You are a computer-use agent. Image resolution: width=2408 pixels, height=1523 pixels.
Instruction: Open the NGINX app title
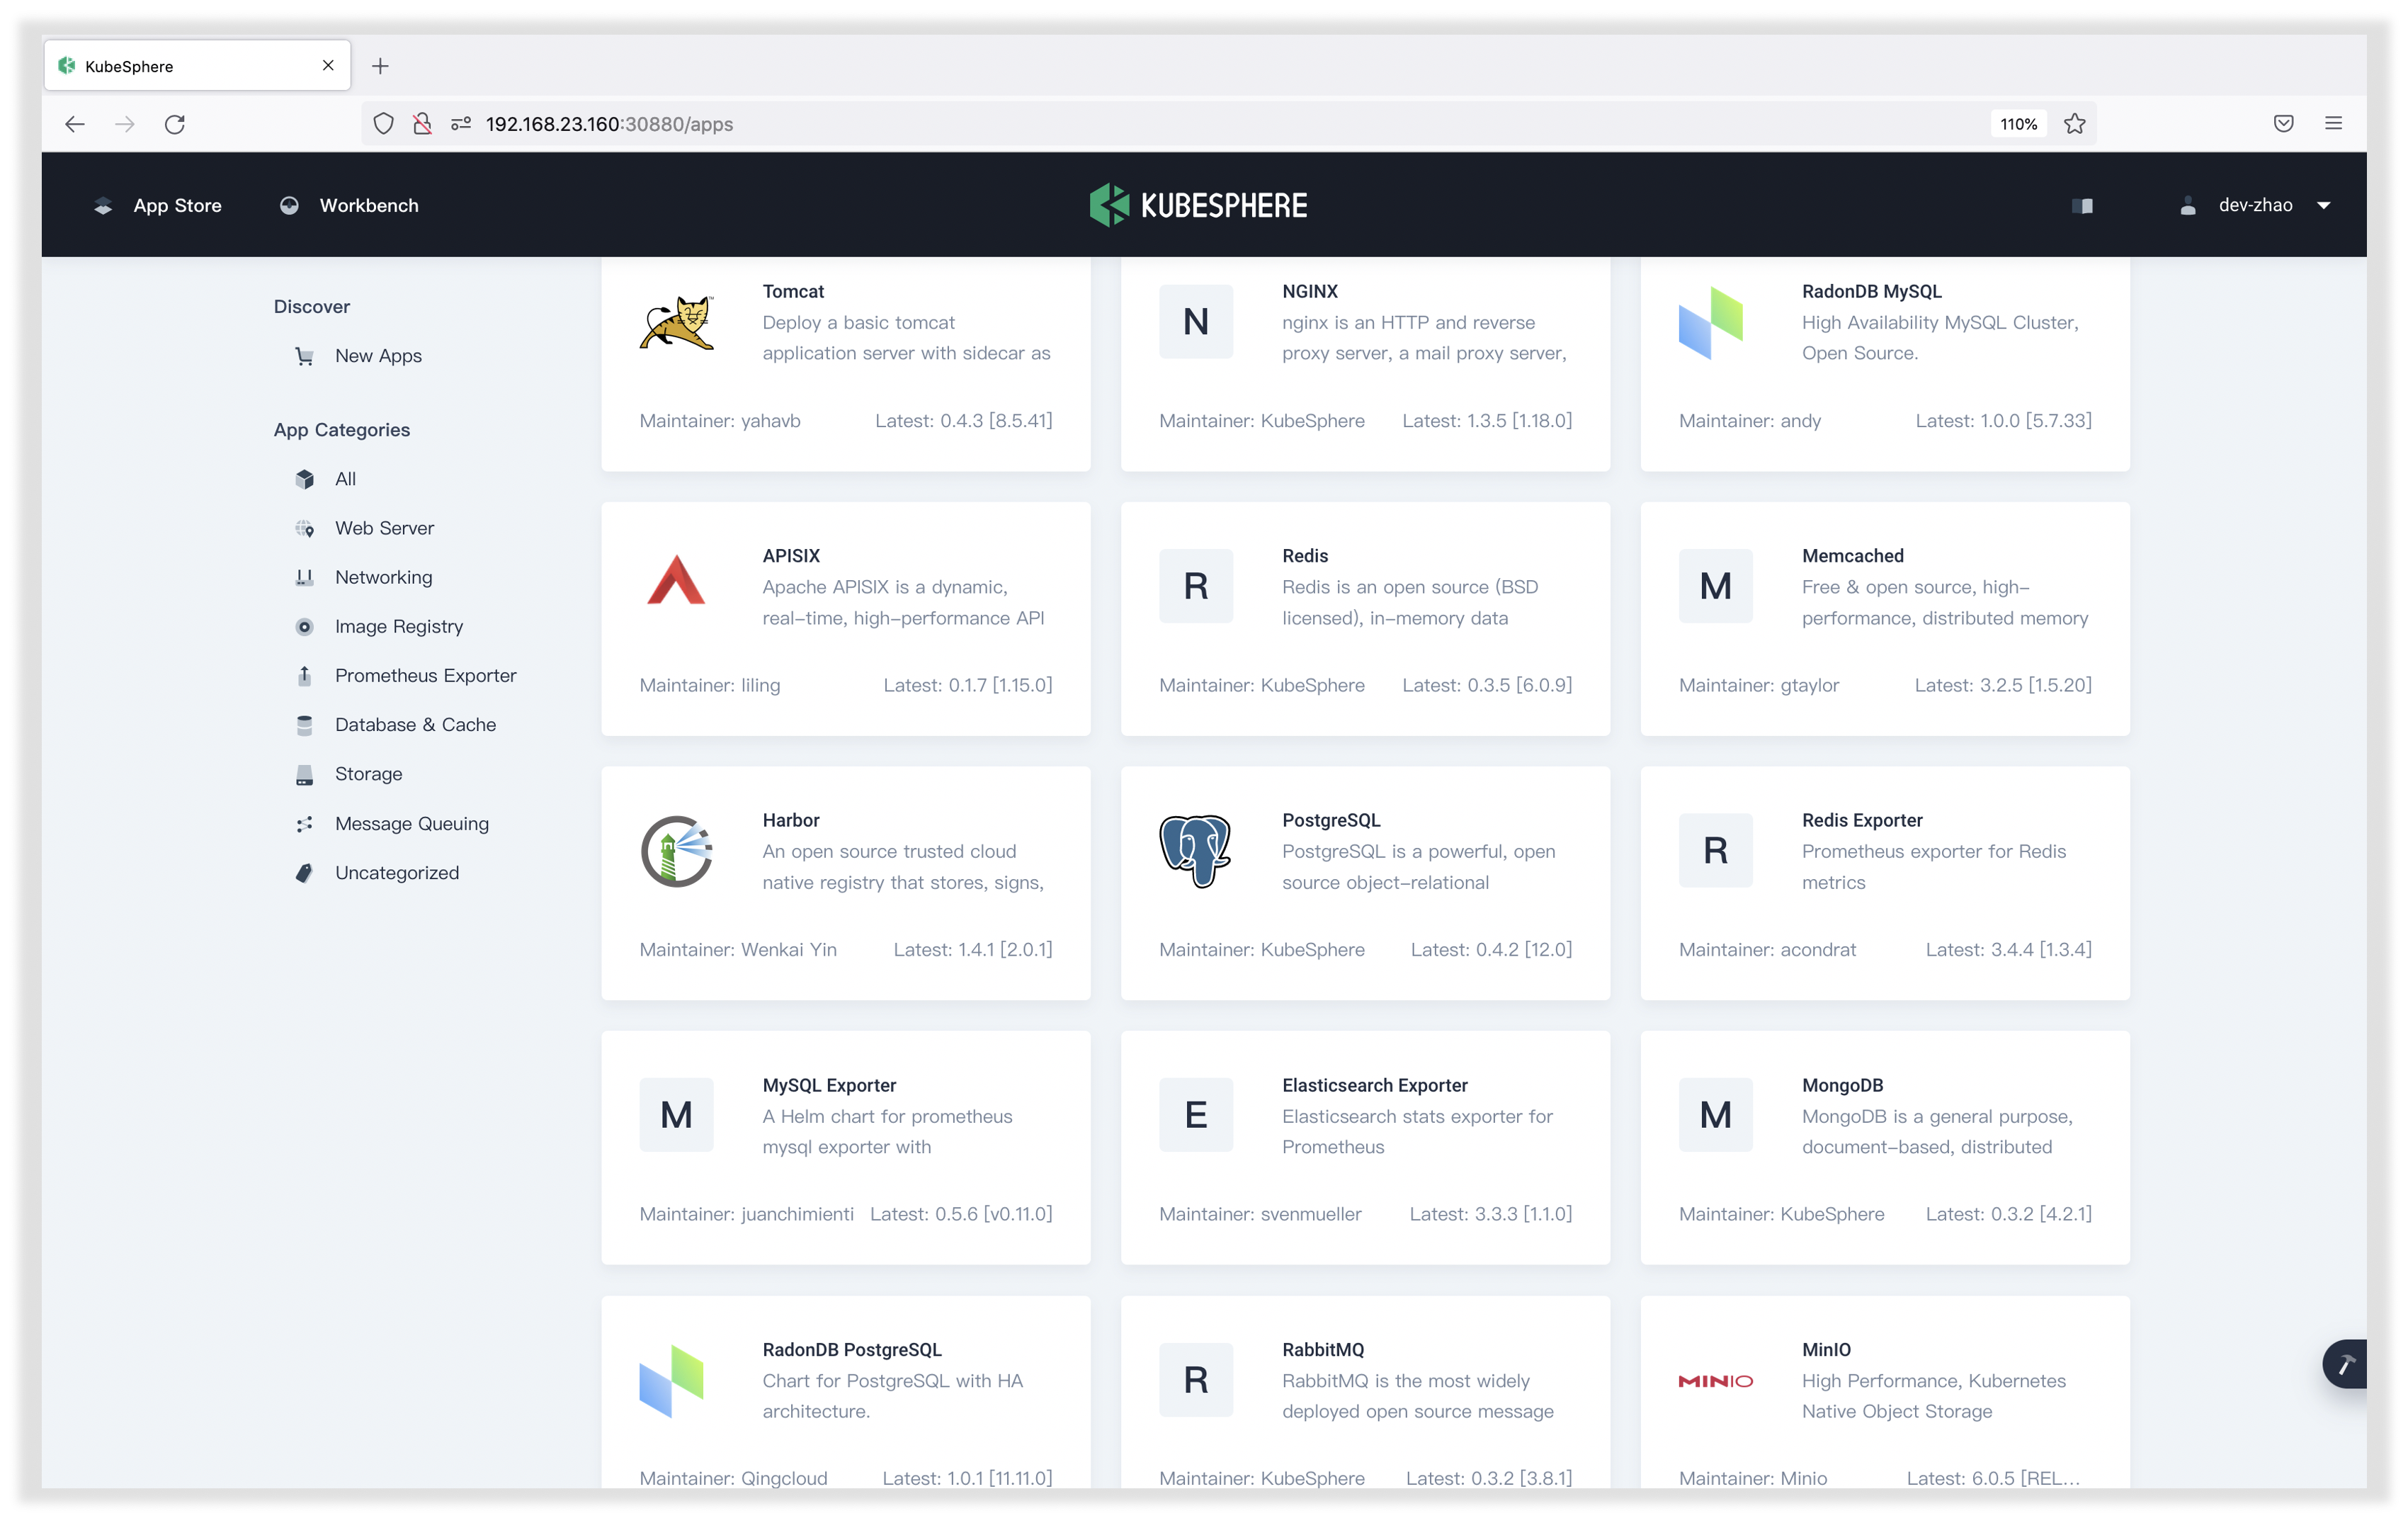[x=1309, y=291]
